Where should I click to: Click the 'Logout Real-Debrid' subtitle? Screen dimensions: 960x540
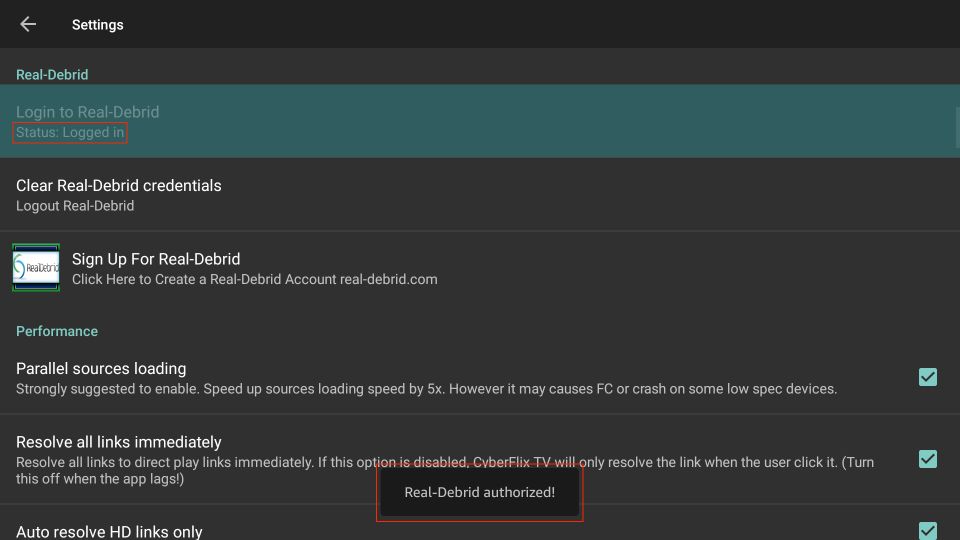75,206
